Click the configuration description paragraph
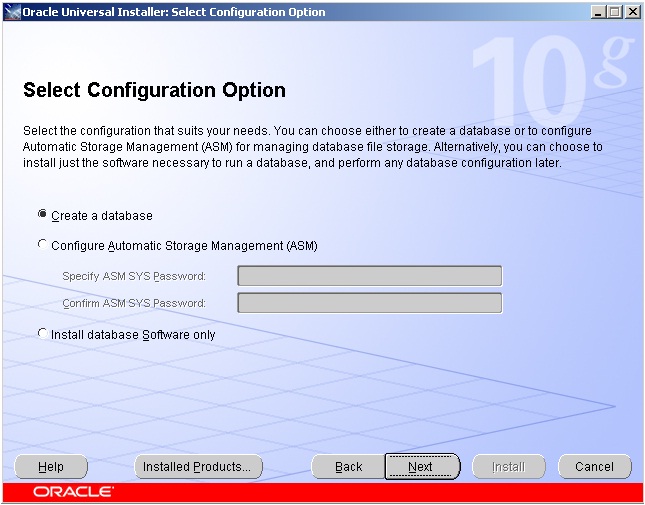Viewport: 645px width, 505px height. pos(306,146)
